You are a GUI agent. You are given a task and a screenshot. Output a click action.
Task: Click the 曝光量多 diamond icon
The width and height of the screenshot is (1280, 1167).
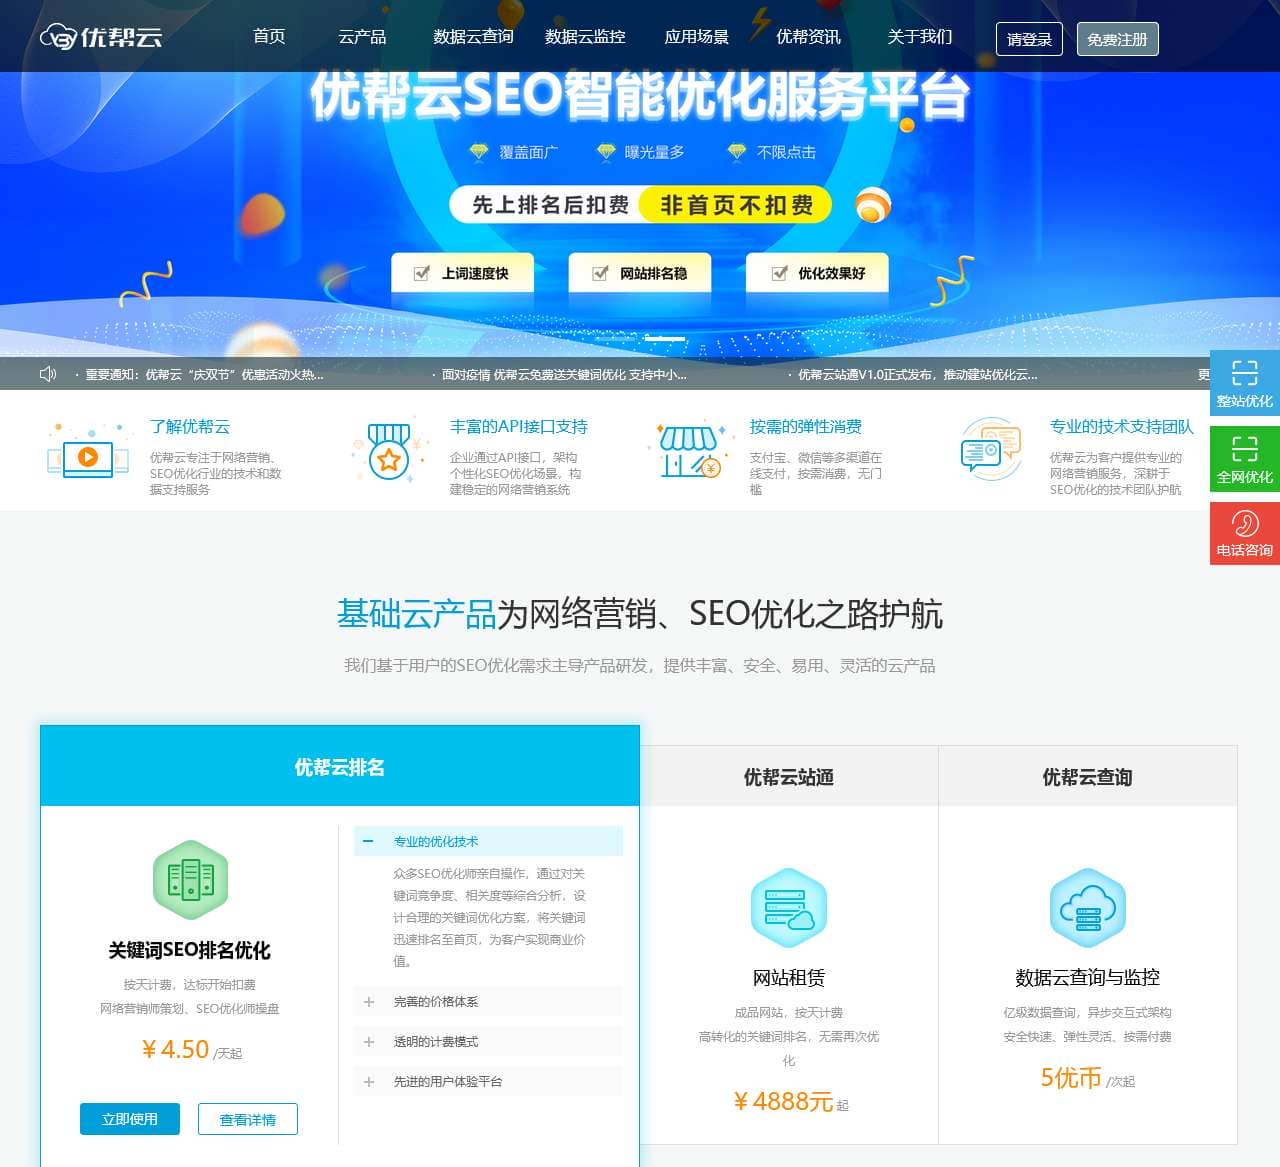605,152
